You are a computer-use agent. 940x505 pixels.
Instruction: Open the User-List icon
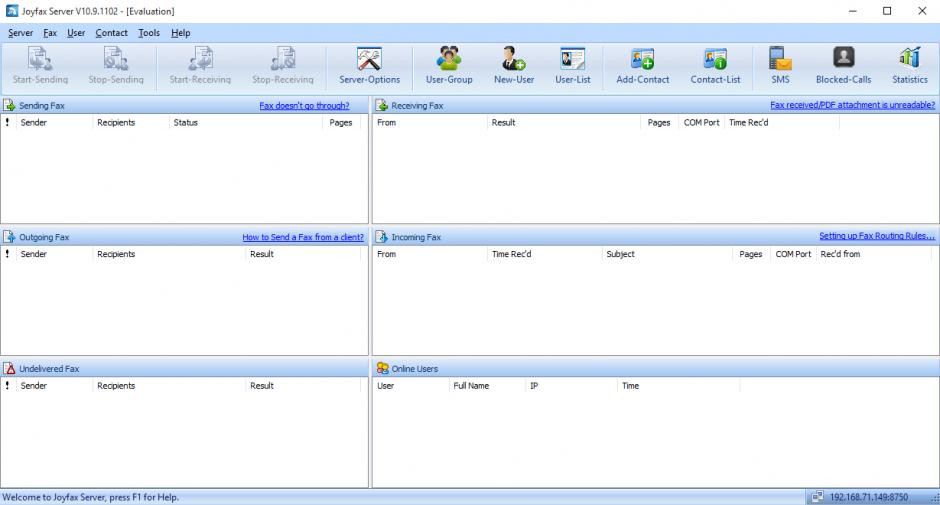pos(573,59)
